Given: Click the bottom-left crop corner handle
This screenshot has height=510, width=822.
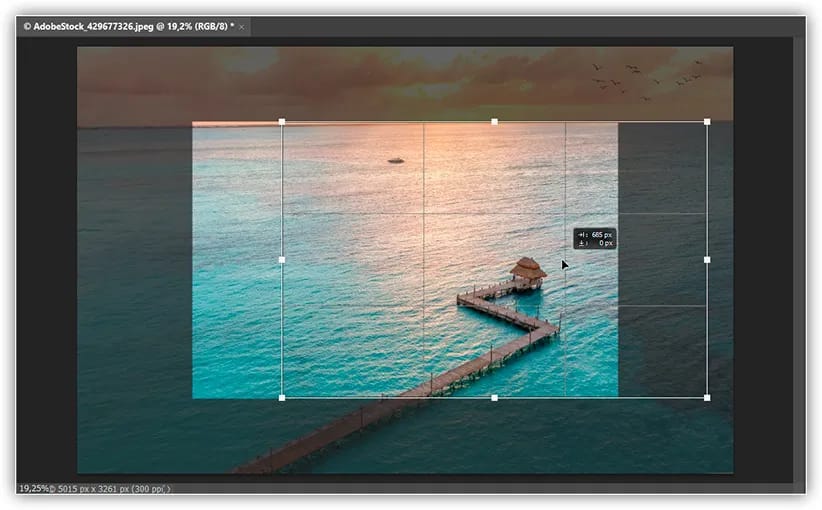Looking at the screenshot, I should (282, 398).
